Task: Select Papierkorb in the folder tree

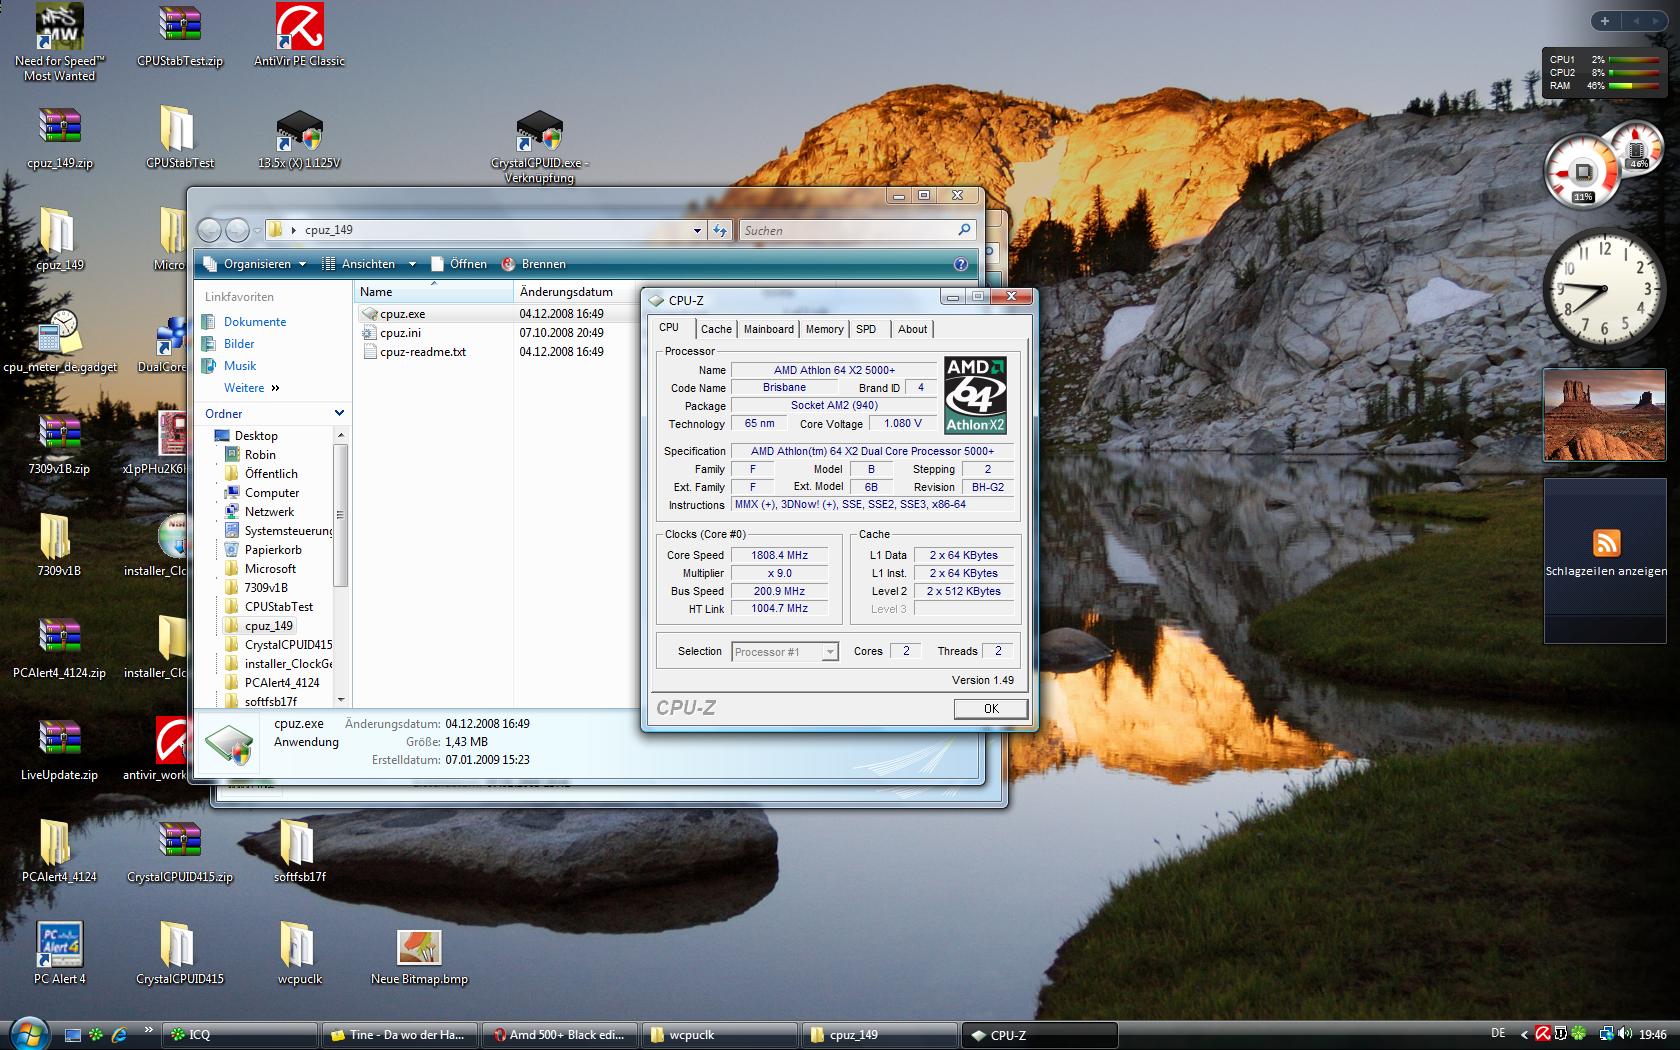Action: pyautogui.click(x=263, y=550)
